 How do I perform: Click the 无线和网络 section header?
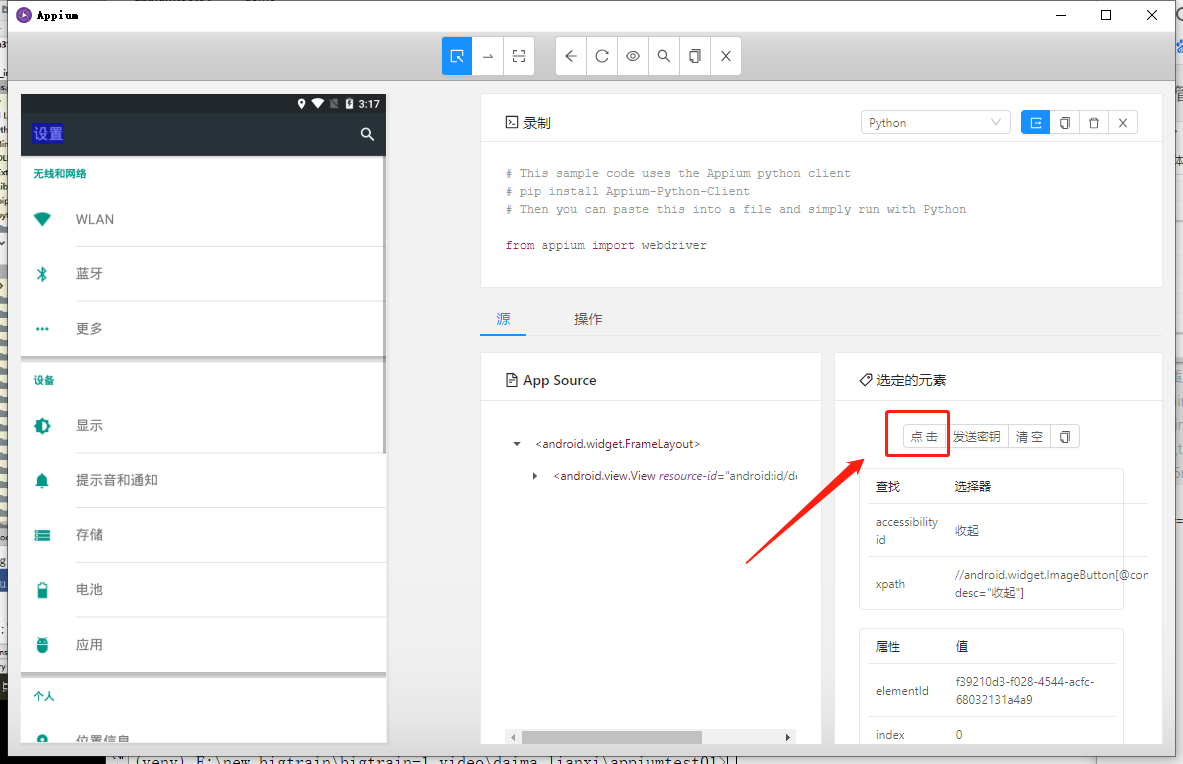click(60, 173)
